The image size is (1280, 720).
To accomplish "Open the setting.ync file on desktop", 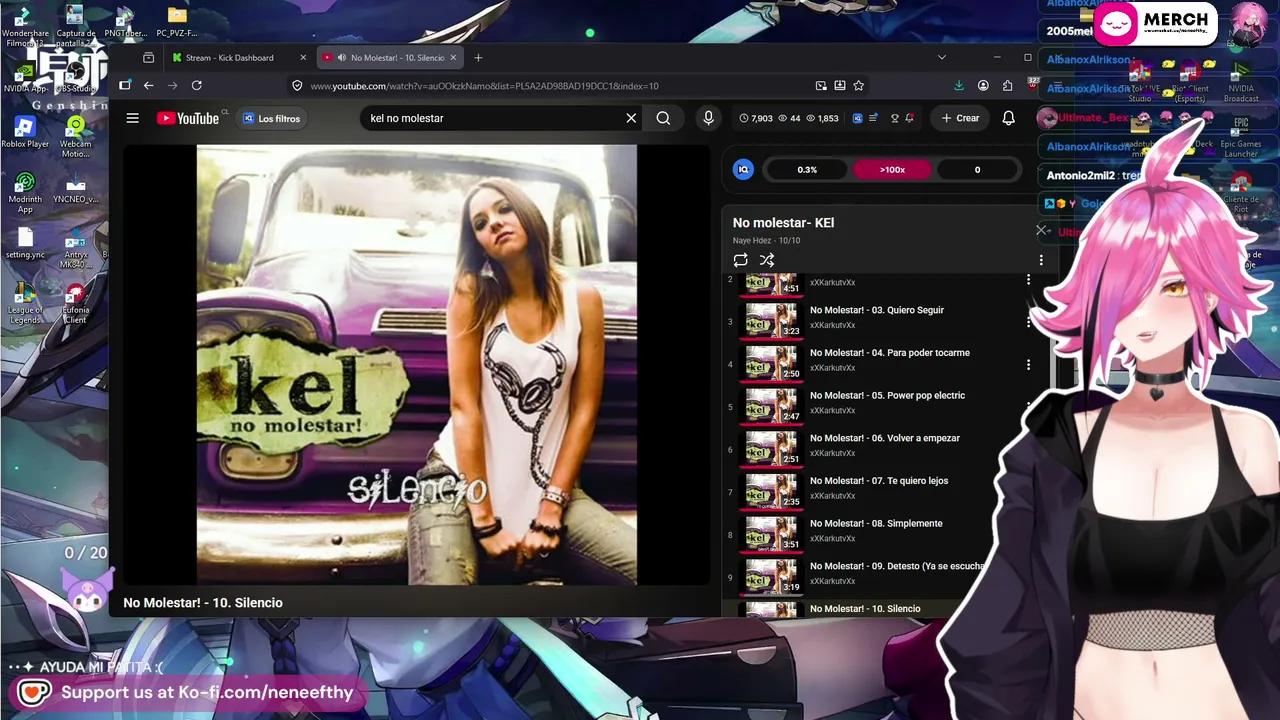I will [x=25, y=245].
